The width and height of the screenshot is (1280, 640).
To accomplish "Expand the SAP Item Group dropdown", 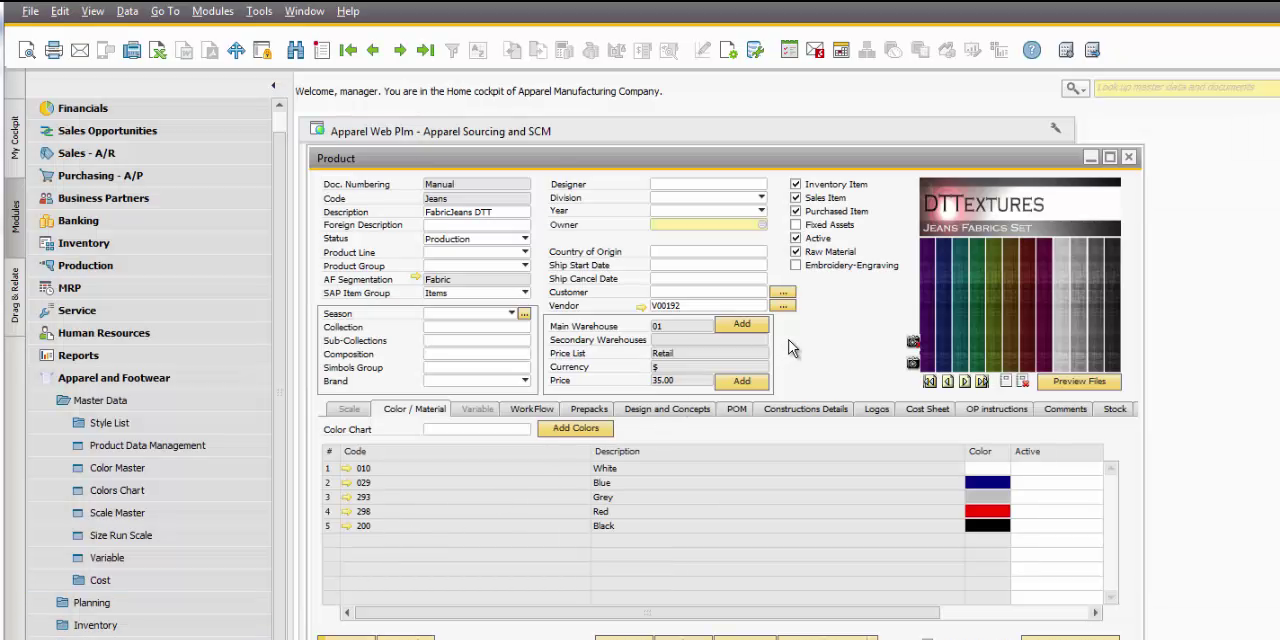I will tap(524, 293).
